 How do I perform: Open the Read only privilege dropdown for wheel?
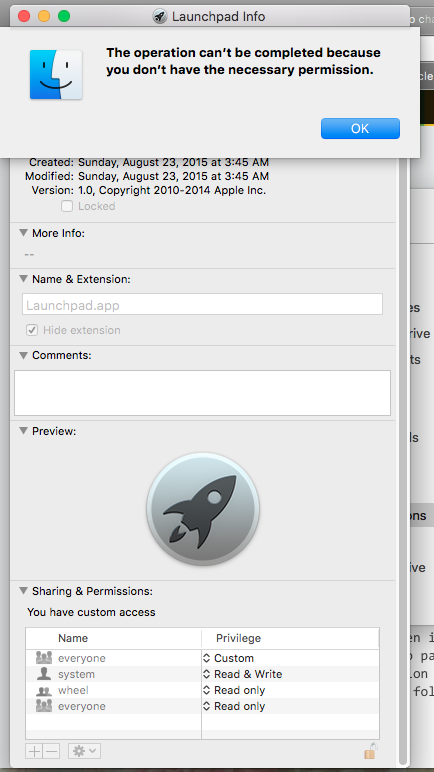(234, 690)
